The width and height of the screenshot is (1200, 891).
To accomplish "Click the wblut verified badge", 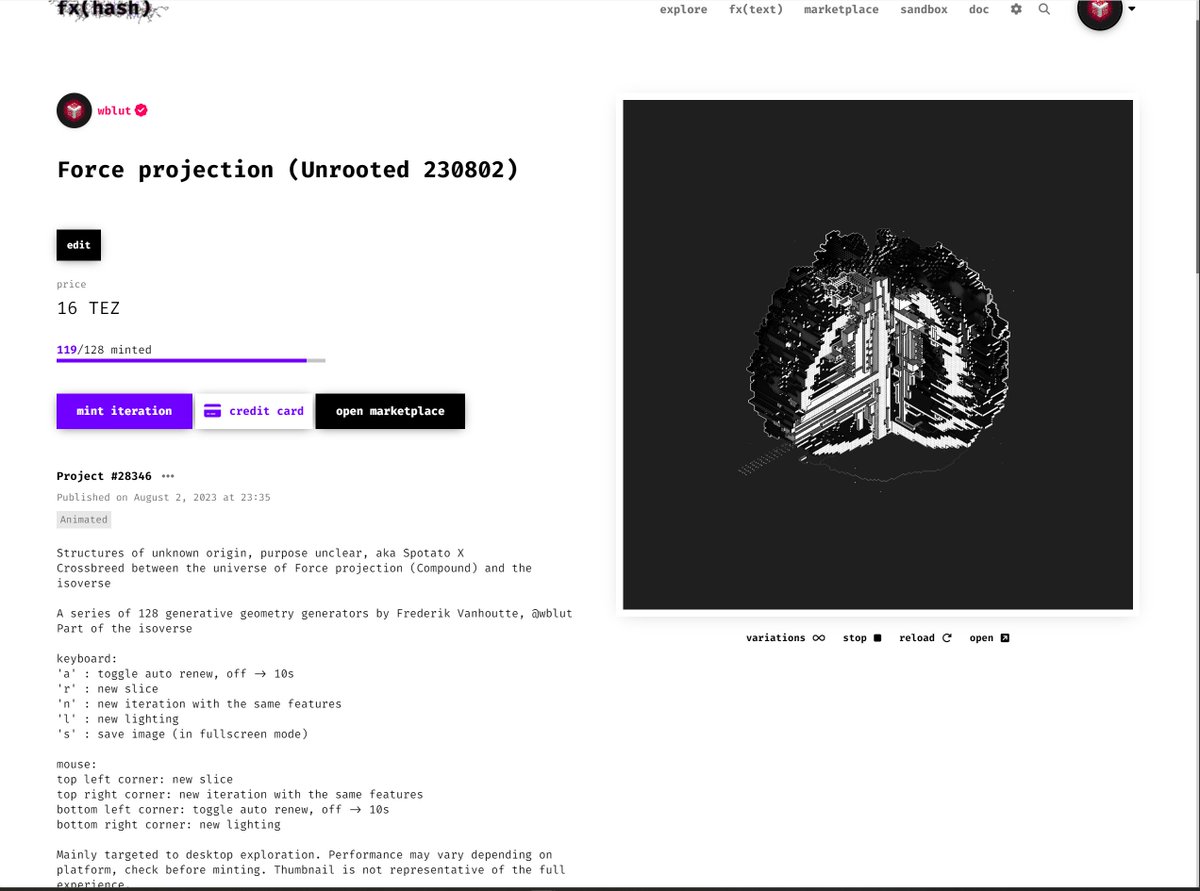I will coord(141,110).
